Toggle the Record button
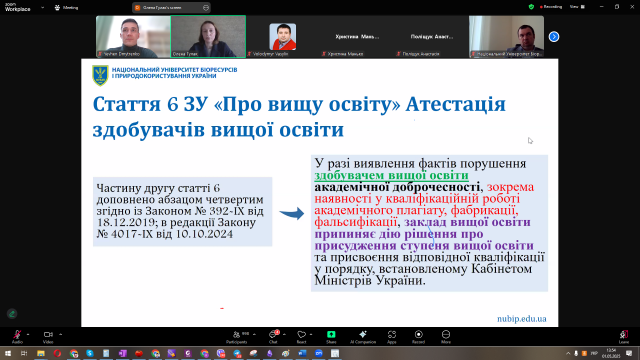The height and width of the screenshot is (360, 640). click(x=418, y=336)
